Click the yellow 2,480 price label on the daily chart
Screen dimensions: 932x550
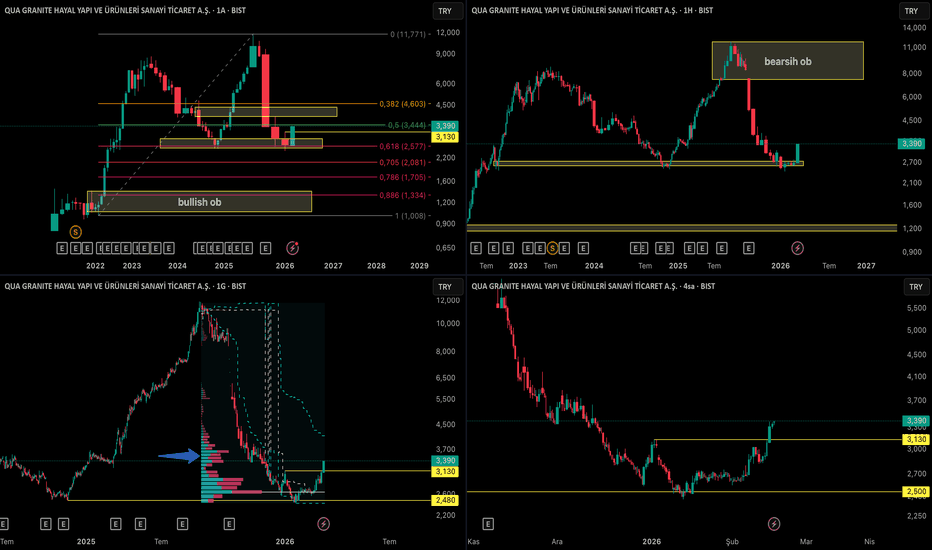coord(445,500)
